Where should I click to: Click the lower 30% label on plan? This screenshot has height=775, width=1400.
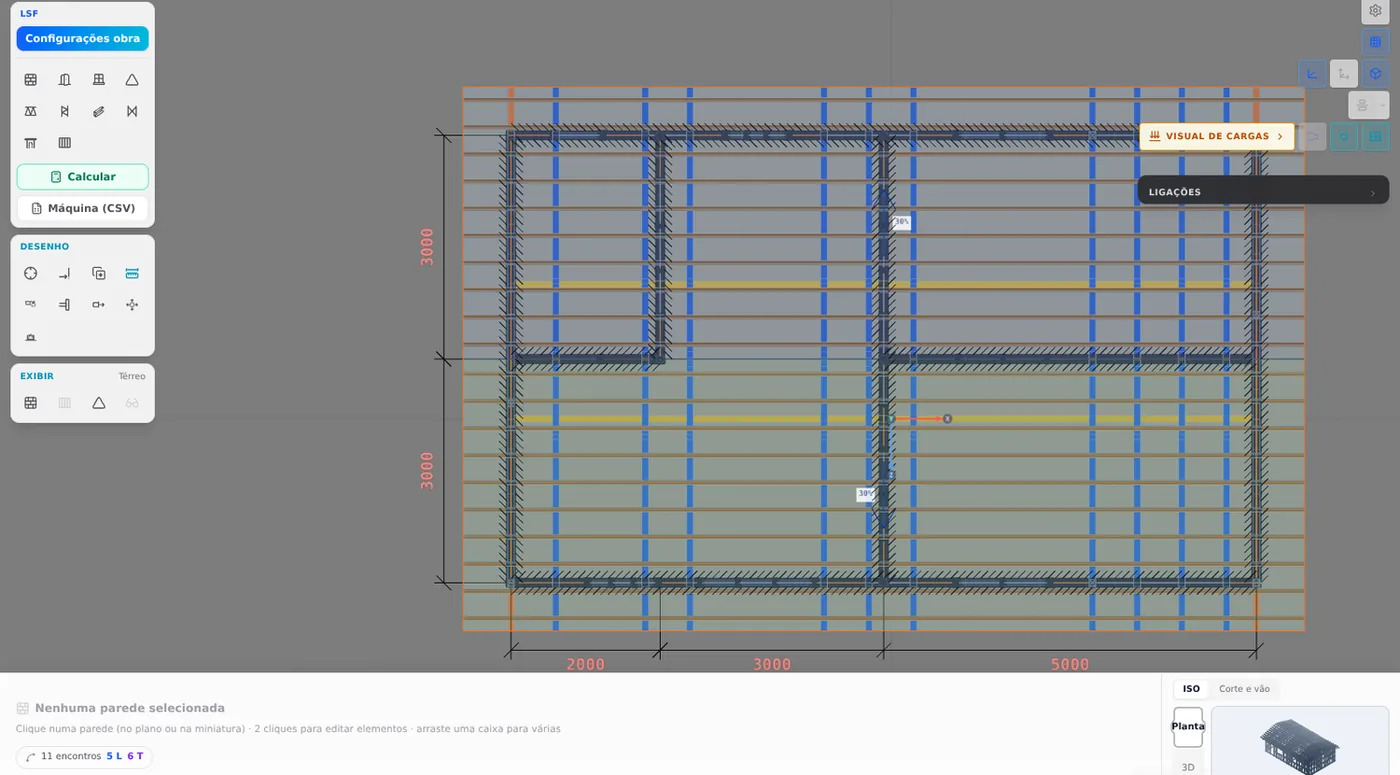coord(866,494)
